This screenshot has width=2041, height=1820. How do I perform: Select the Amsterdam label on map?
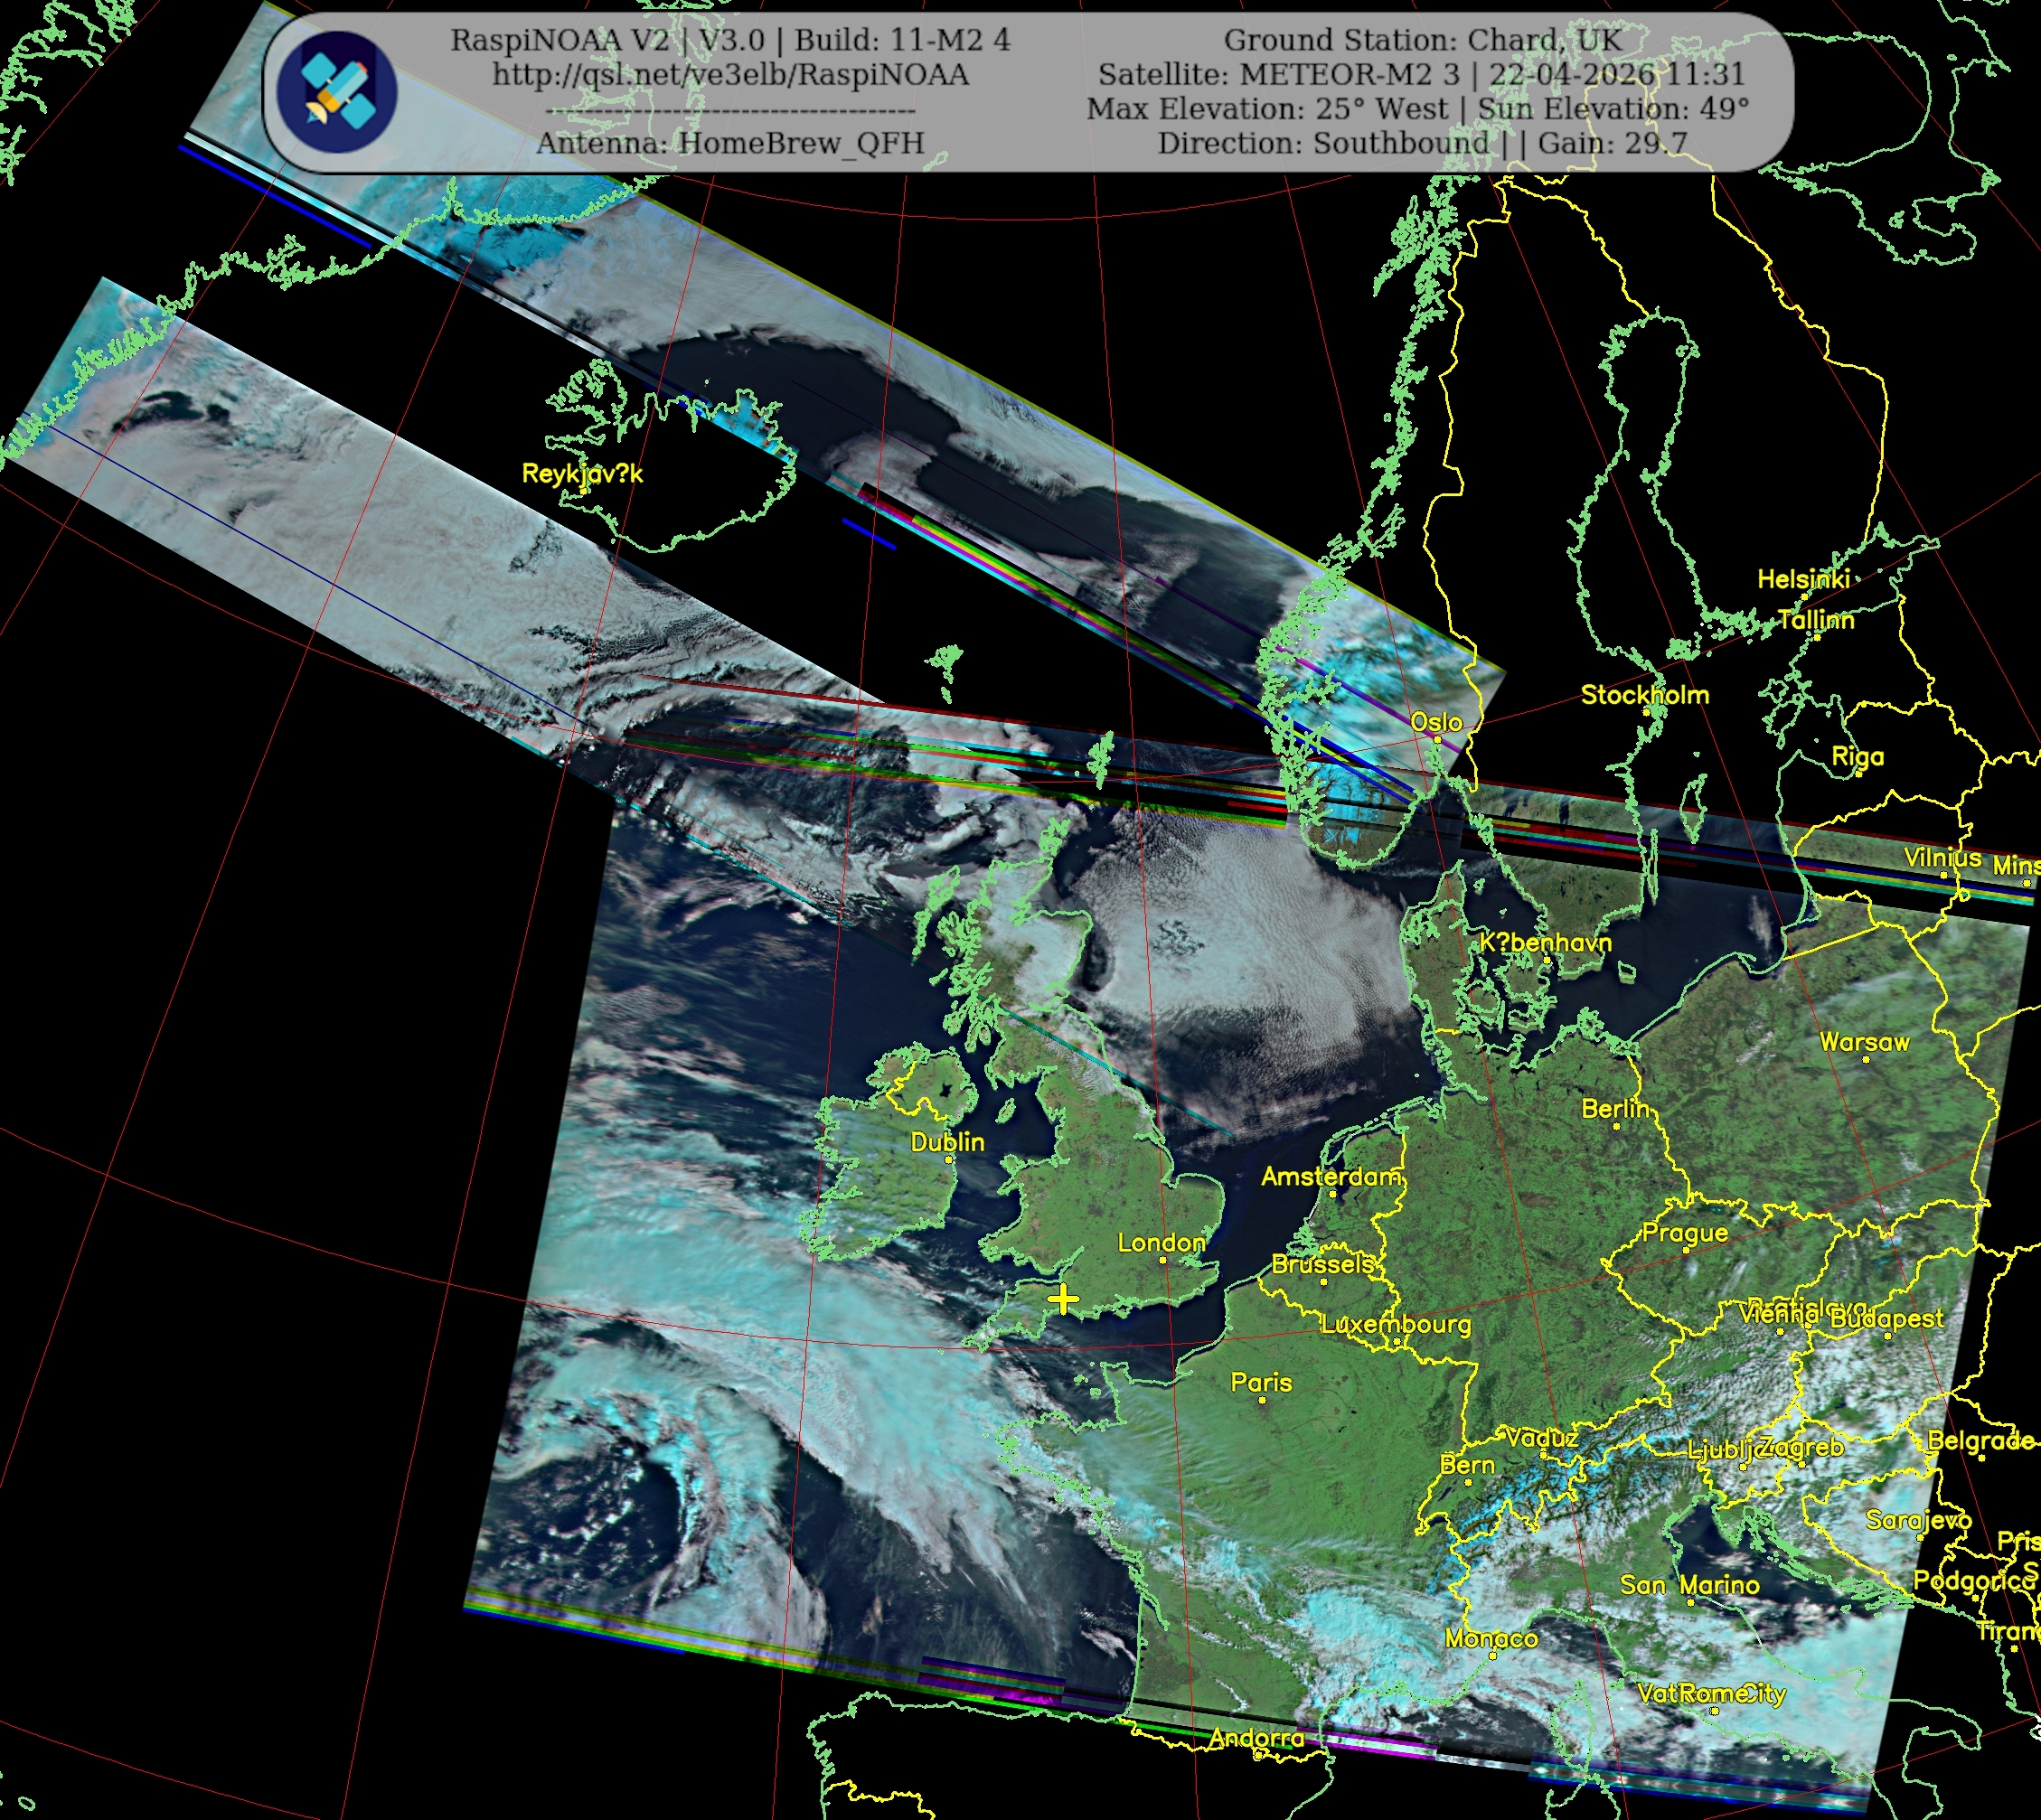(x=1330, y=1177)
